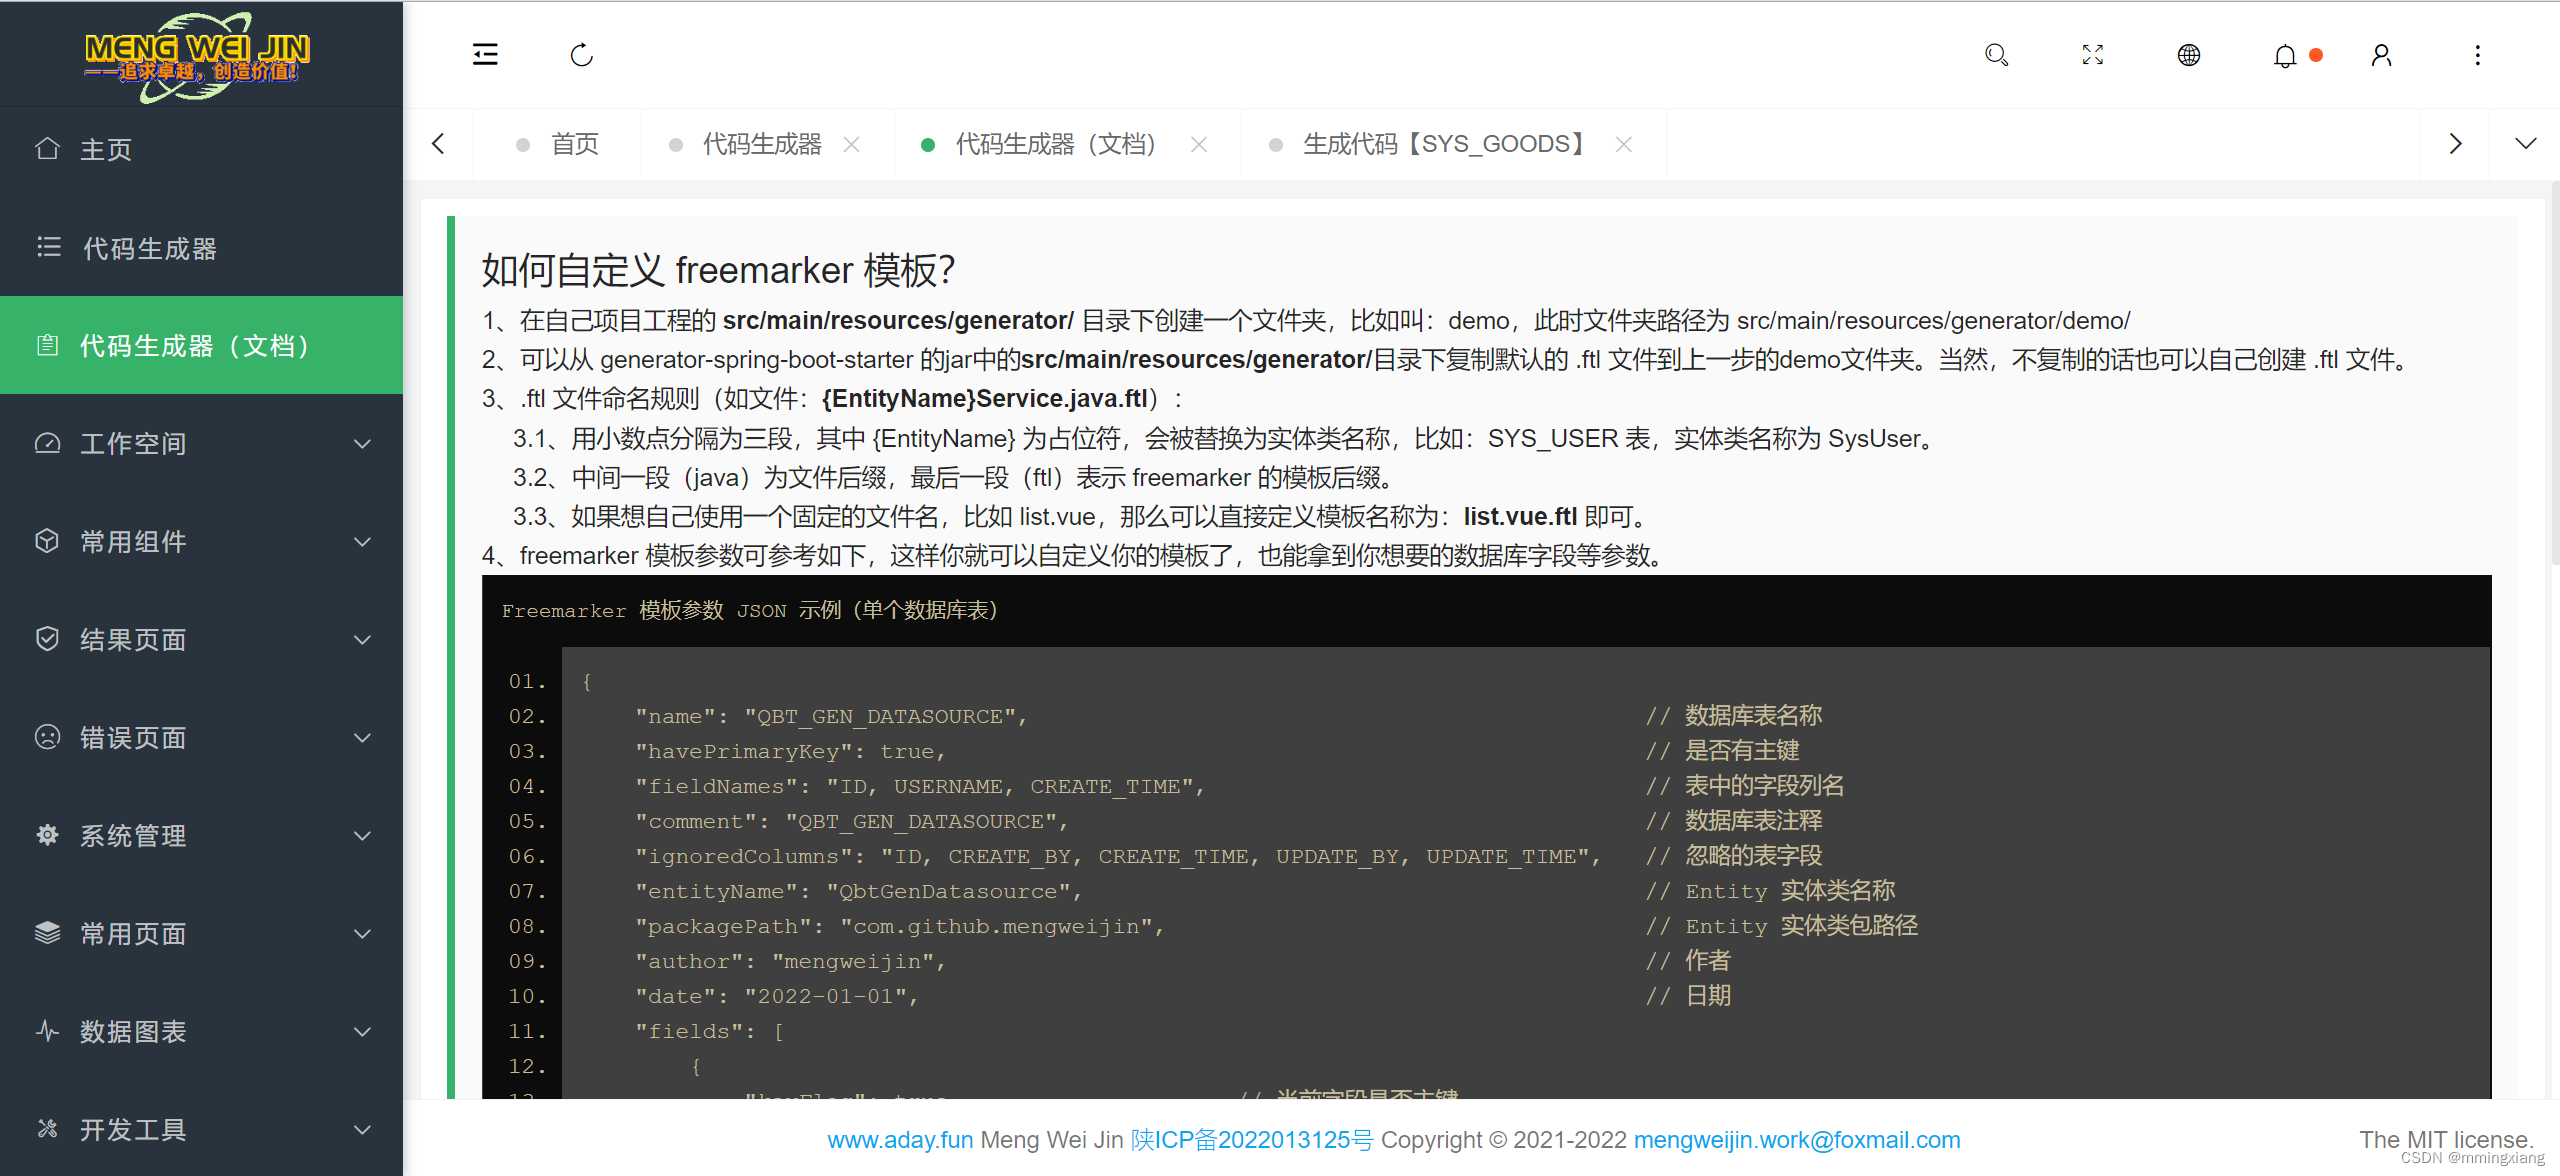Enter fullscreen mode via the expand icon
This screenshot has height=1176, width=2560.
(x=2092, y=55)
